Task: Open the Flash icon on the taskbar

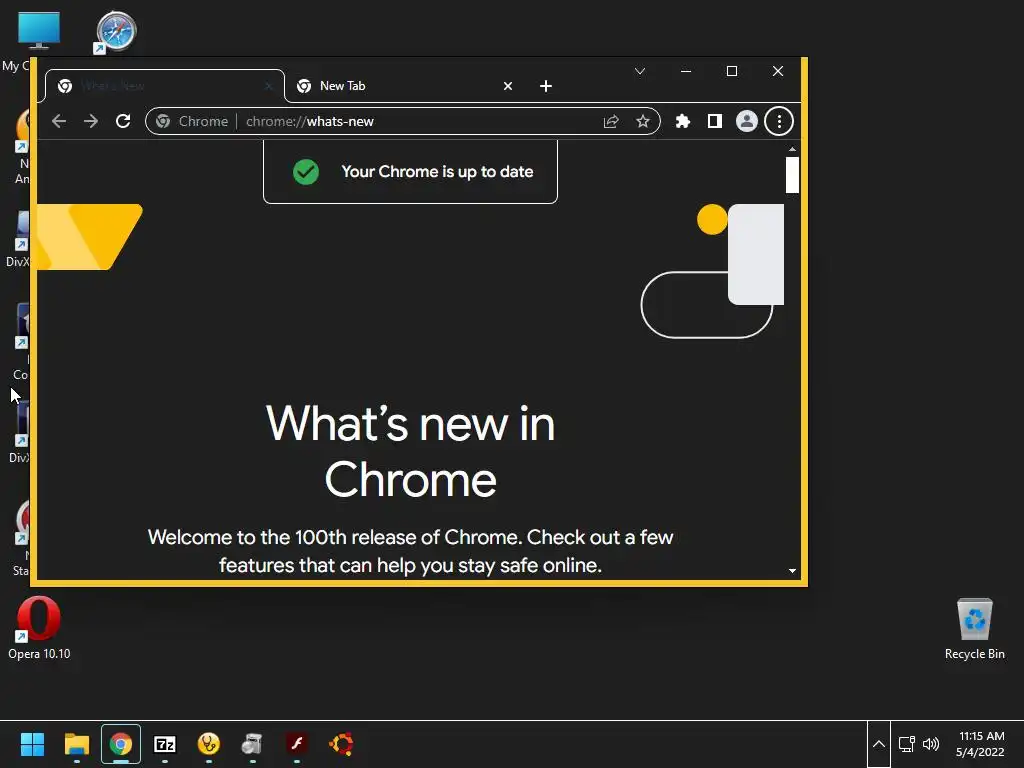Action: pos(296,744)
